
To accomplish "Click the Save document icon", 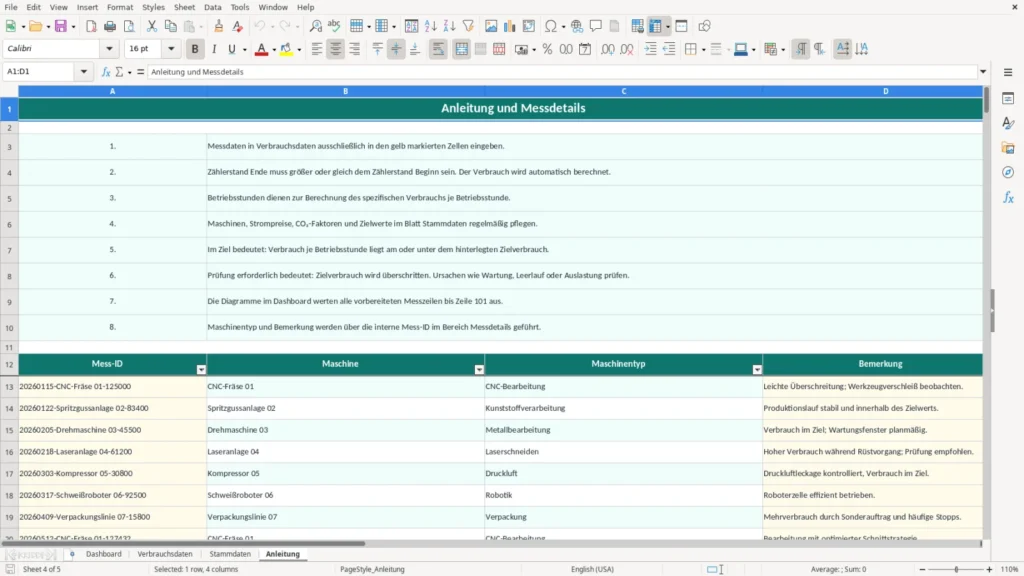I will pyautogui.click(x=61, y=26).
